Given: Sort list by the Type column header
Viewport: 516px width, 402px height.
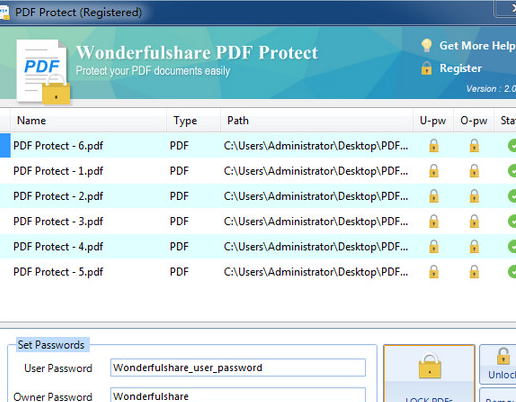Looking at the screenshot, I should click(193, 120).
